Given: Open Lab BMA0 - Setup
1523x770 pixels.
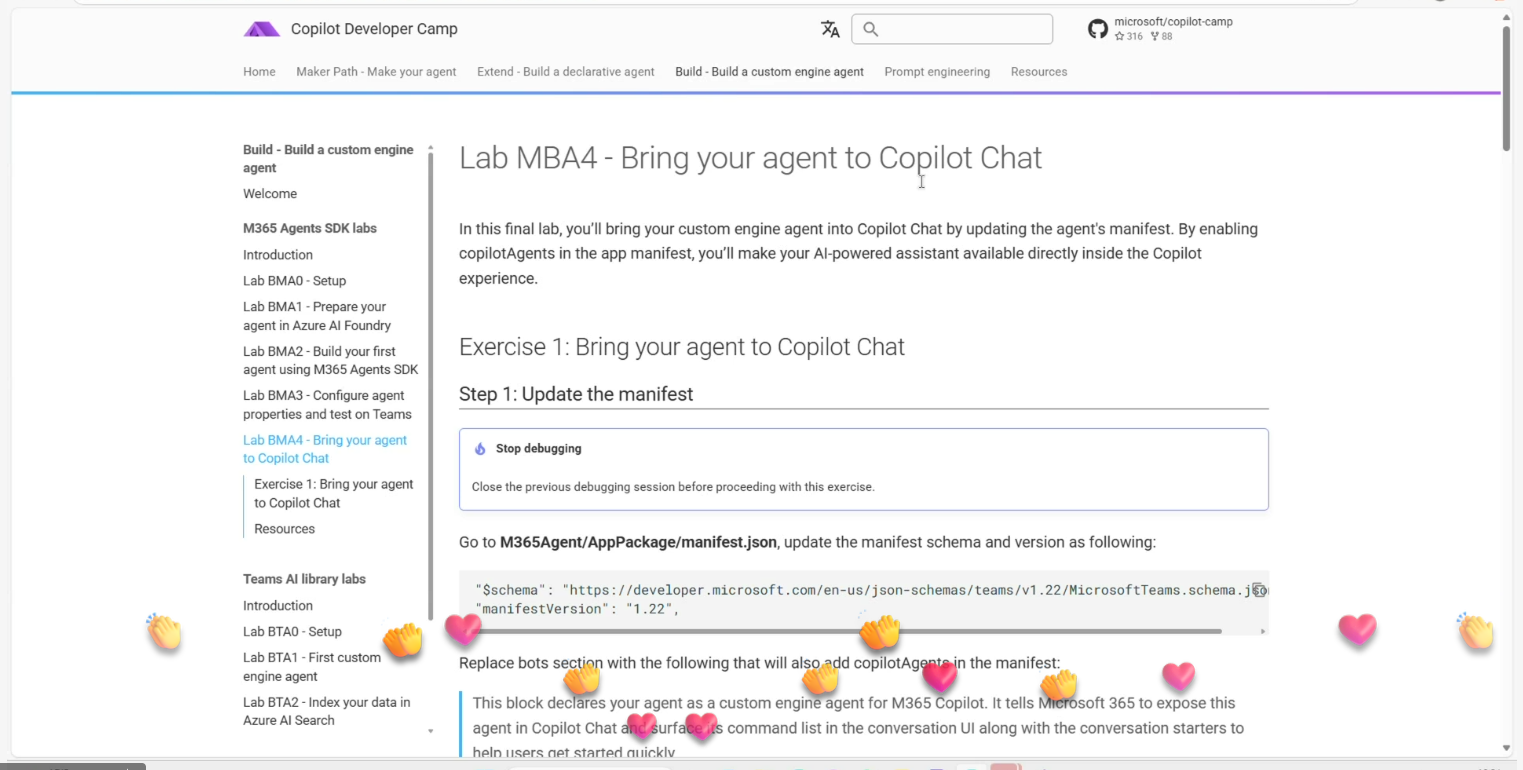Looking at the screenshot, I should tap(295, 281).
